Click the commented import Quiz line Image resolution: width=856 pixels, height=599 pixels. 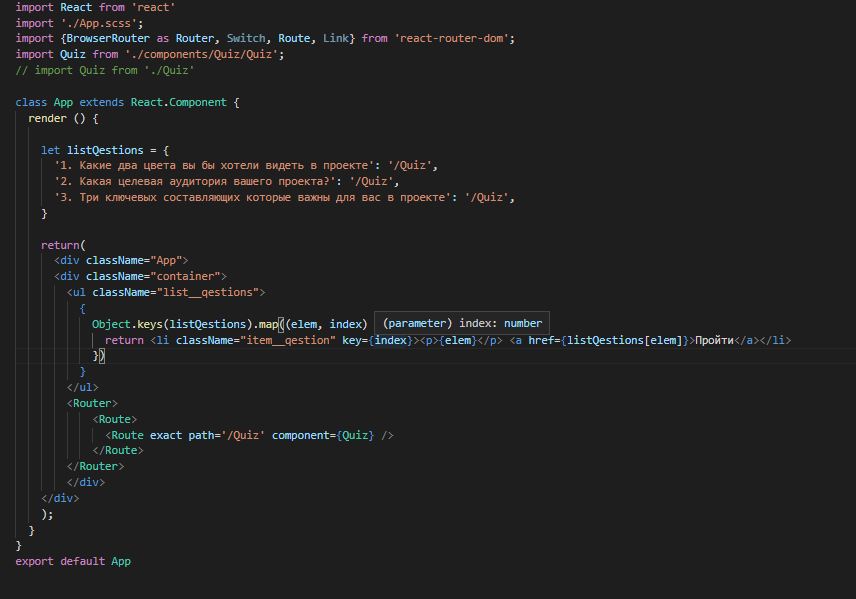pyautogui.click(x=105, y=70)
